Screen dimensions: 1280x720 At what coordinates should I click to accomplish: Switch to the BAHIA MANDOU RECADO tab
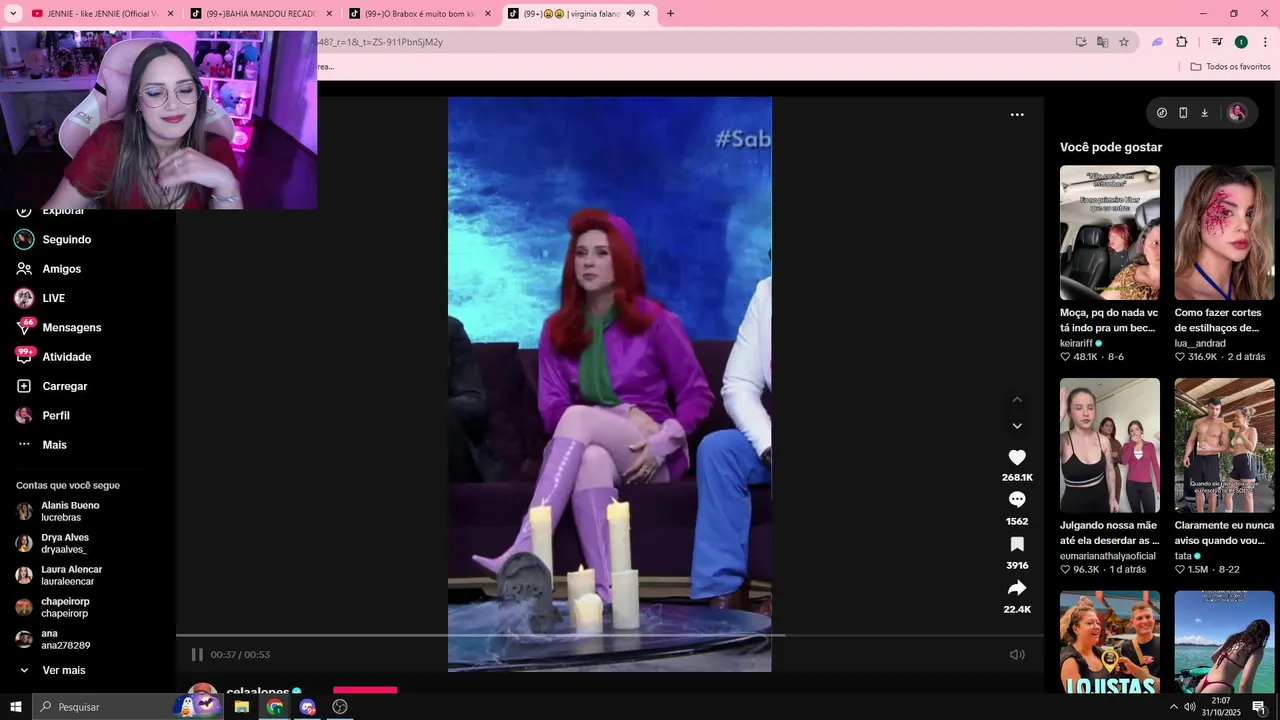pyautogui.click(x=258, y=14)
